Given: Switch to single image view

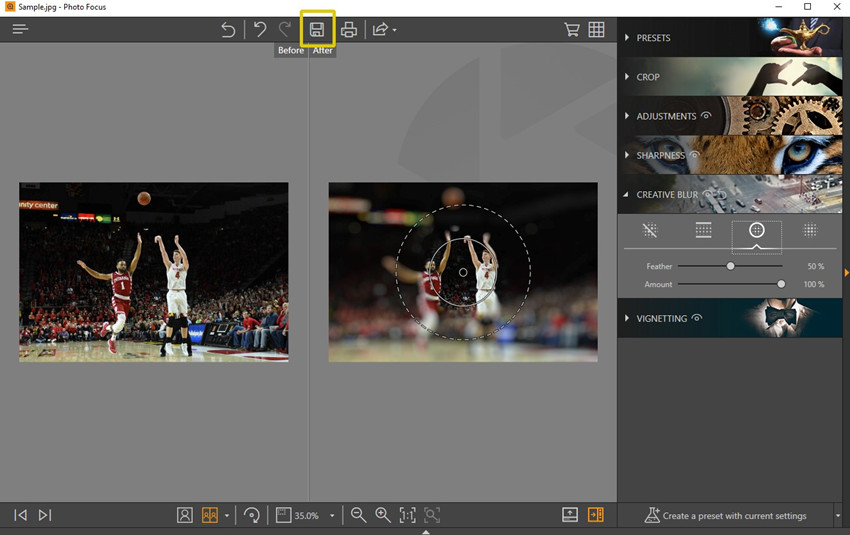Looking at the screenshot, I should pos(185,515).
